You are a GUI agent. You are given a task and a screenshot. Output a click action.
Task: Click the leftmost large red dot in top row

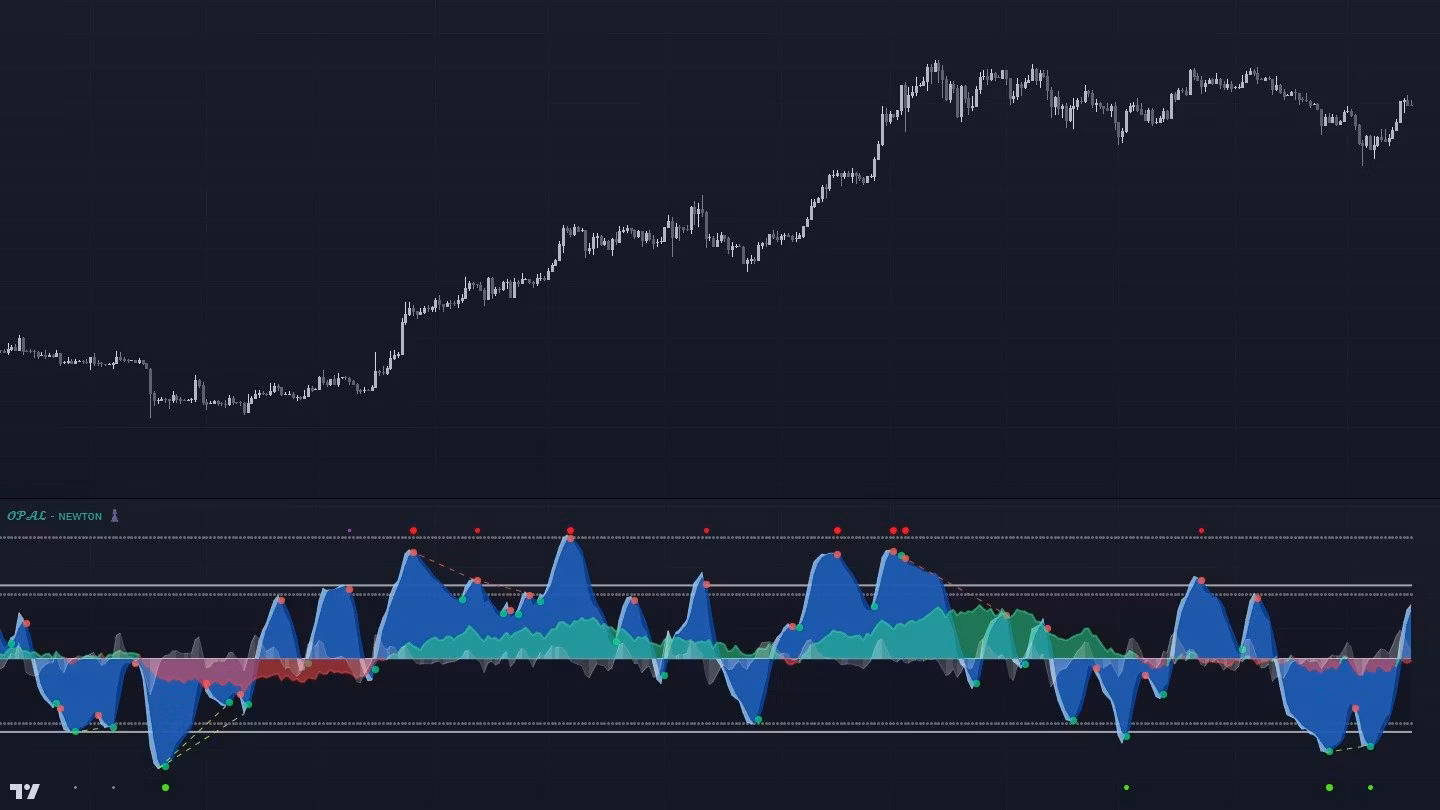pos(413,530)
